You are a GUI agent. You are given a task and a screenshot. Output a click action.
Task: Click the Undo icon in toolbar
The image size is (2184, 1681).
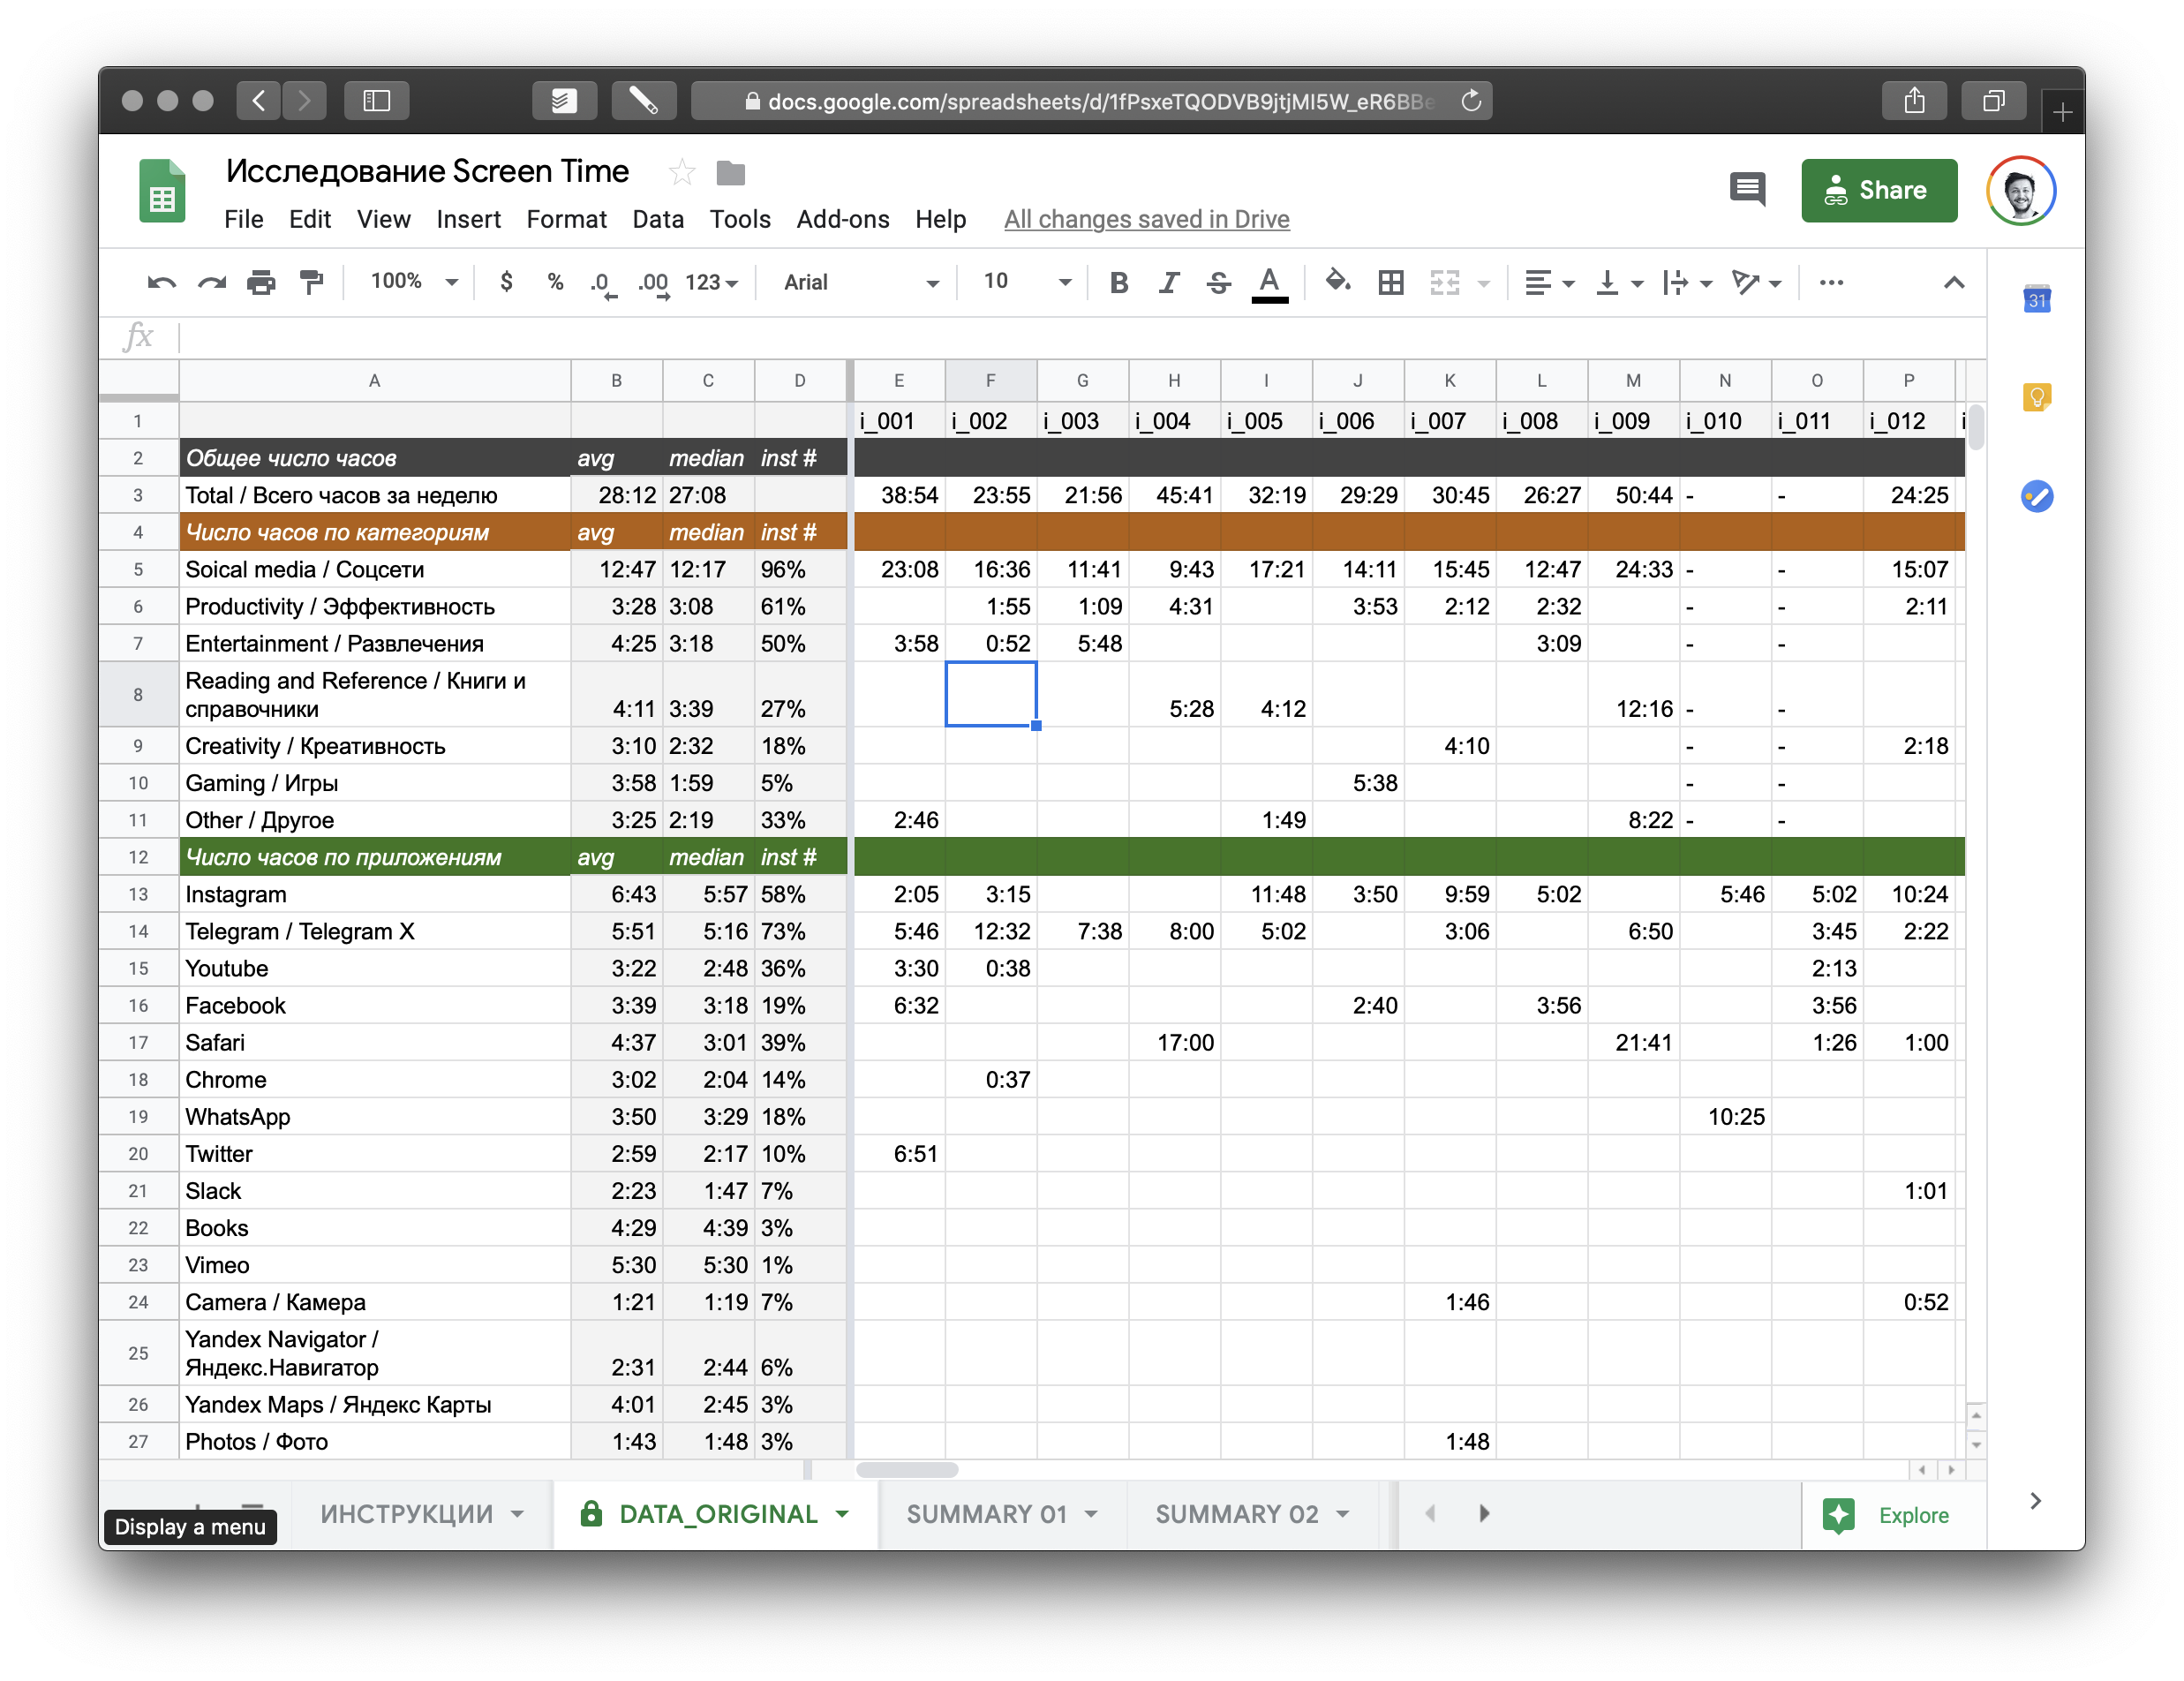coord(161,283)
